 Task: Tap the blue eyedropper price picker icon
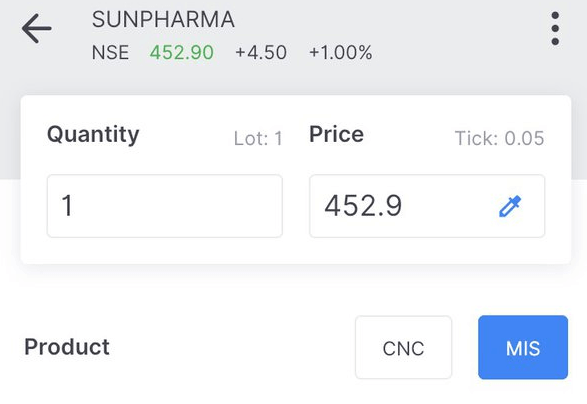pos(510,206)
